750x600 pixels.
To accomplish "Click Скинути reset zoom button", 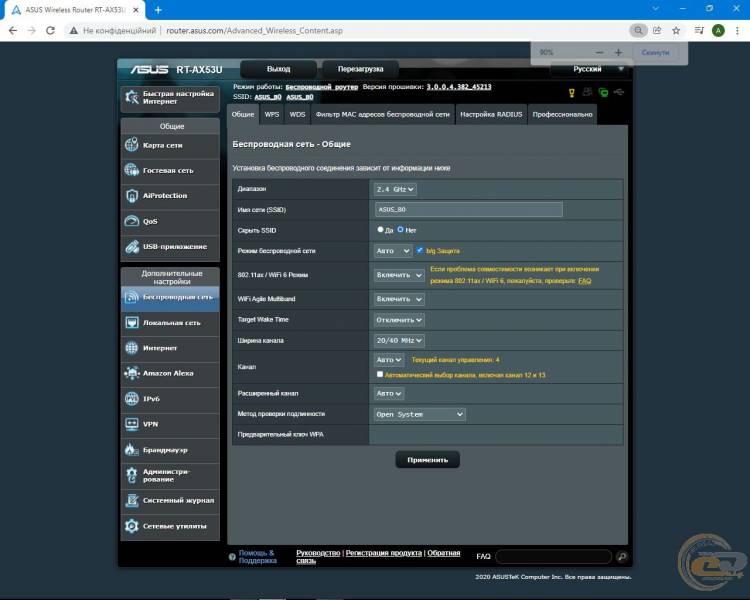I will pyautogui.click(x=655, y=53).
